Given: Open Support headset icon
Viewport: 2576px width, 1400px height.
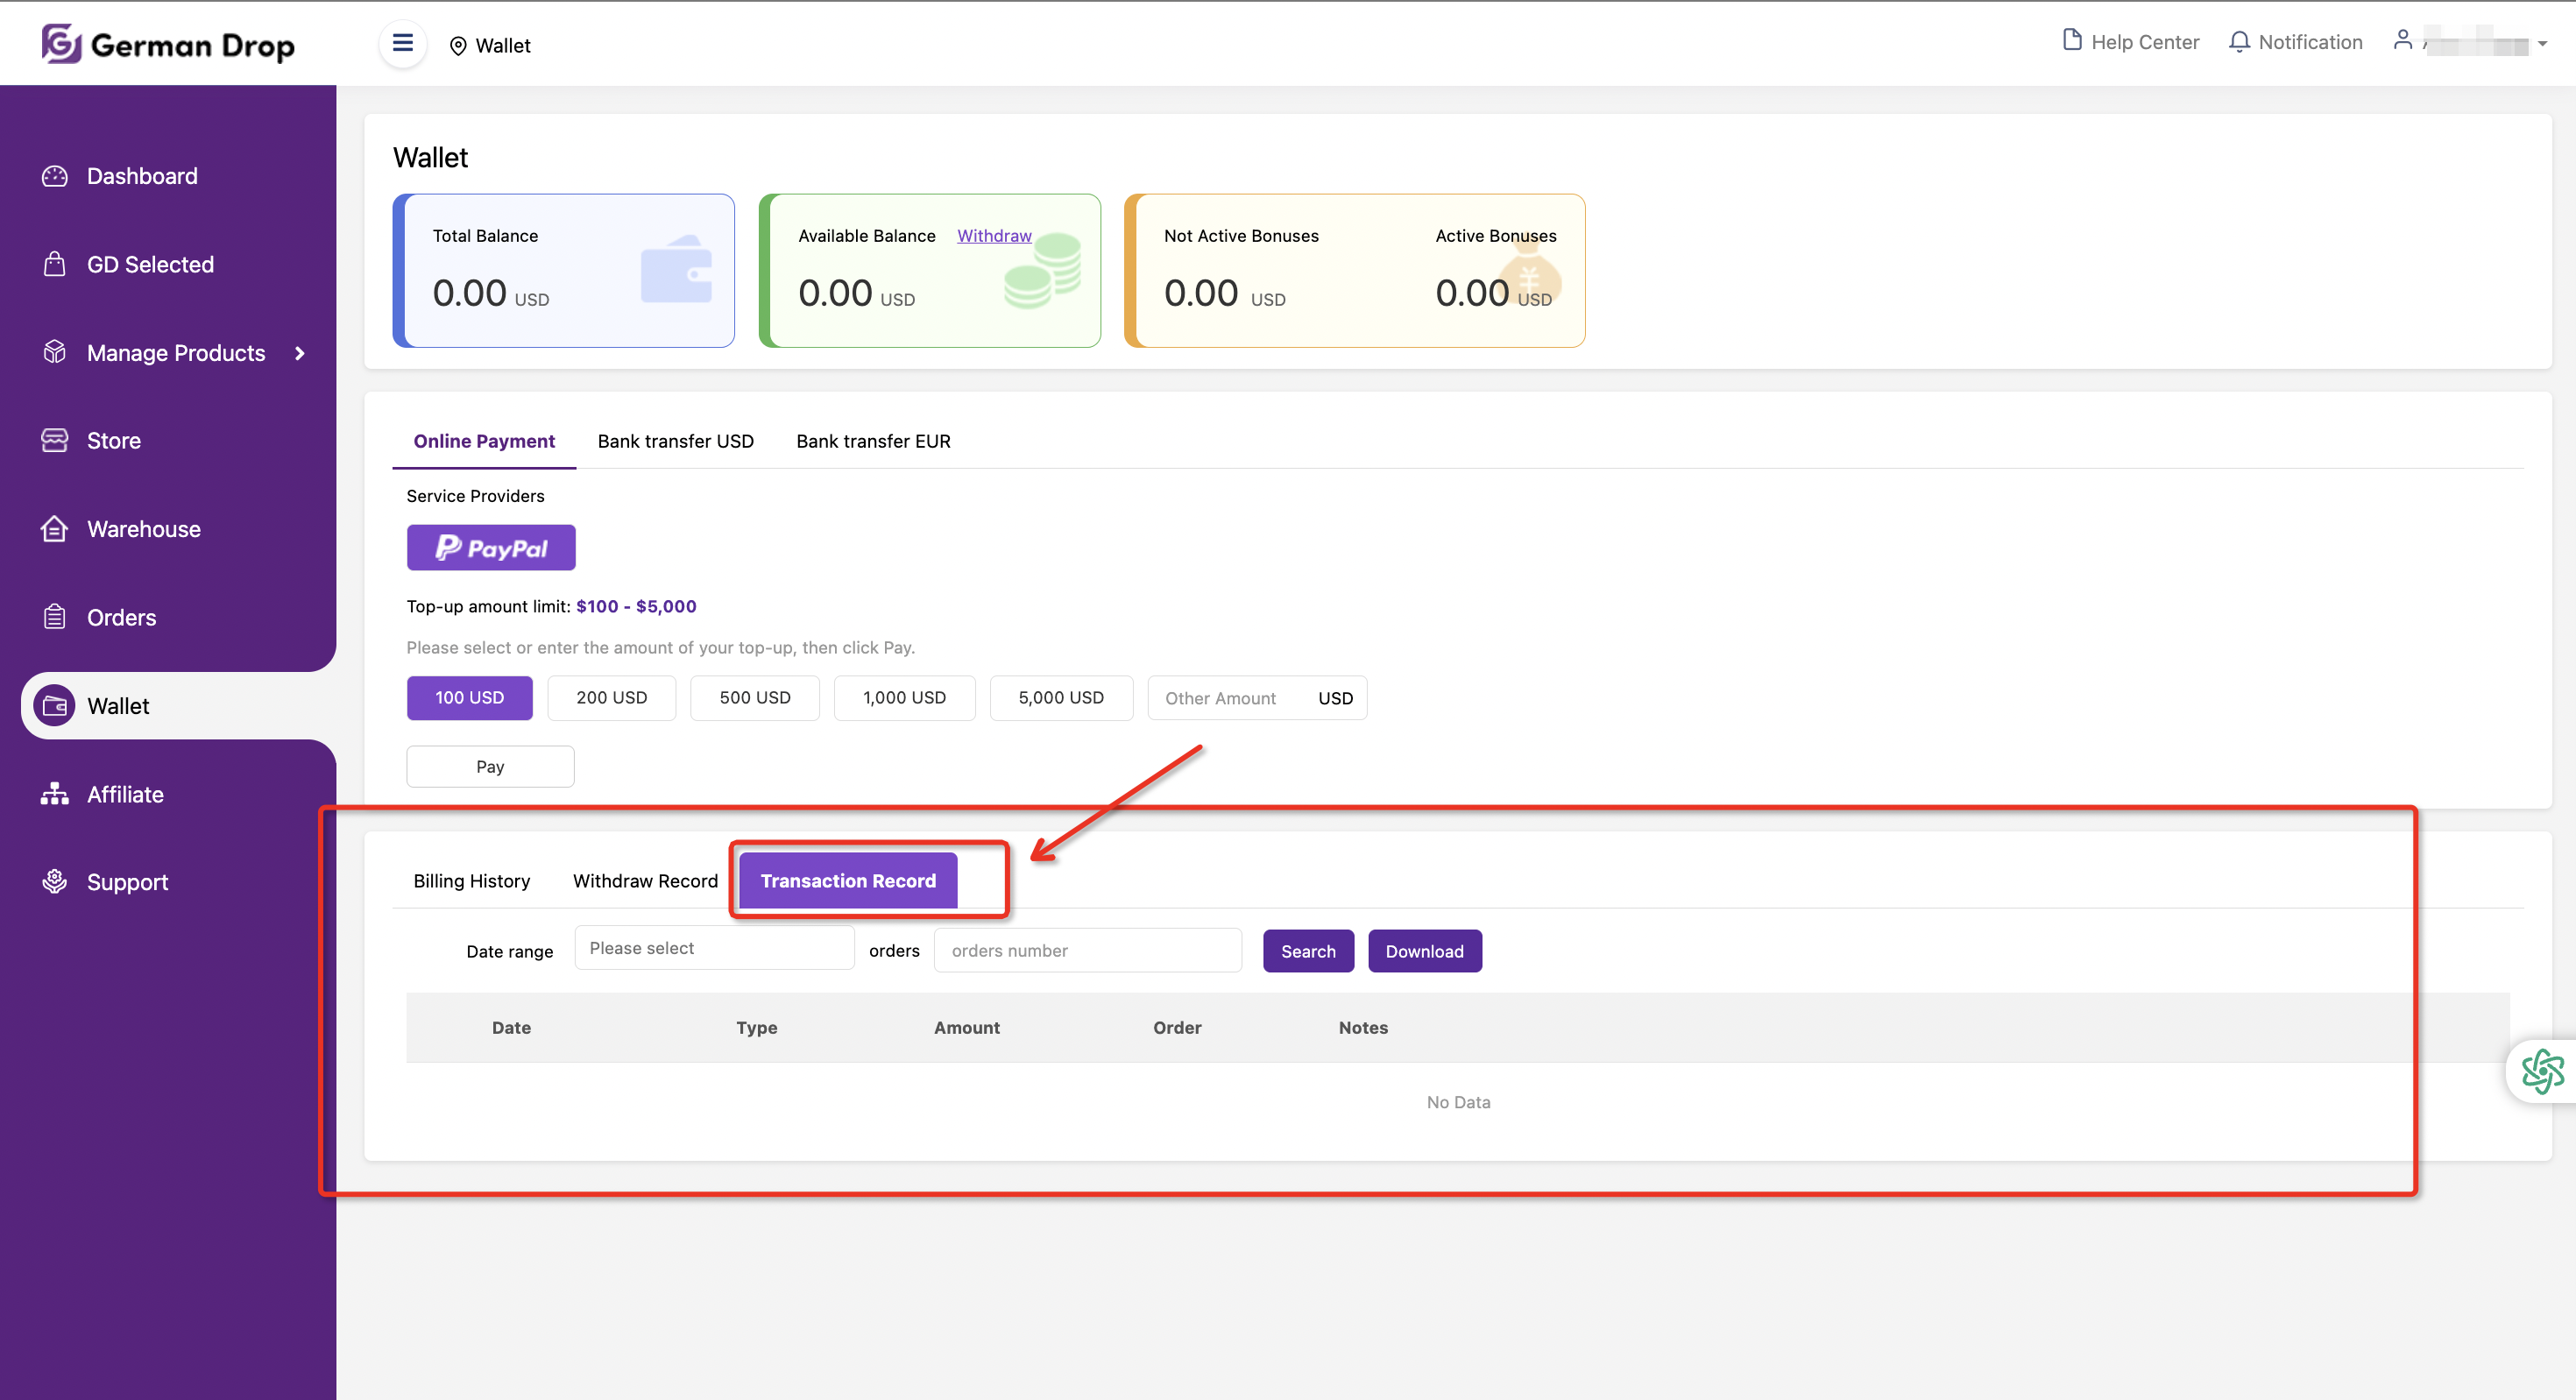Looking at the screenshot, I should tap(54, 882).
